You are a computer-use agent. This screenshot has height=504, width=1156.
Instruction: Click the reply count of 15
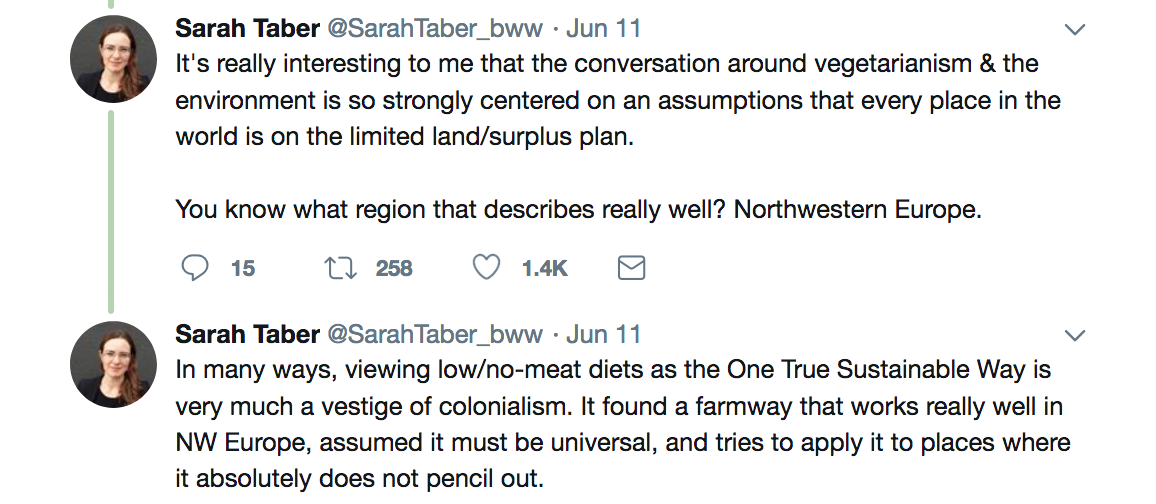(243, 268)
